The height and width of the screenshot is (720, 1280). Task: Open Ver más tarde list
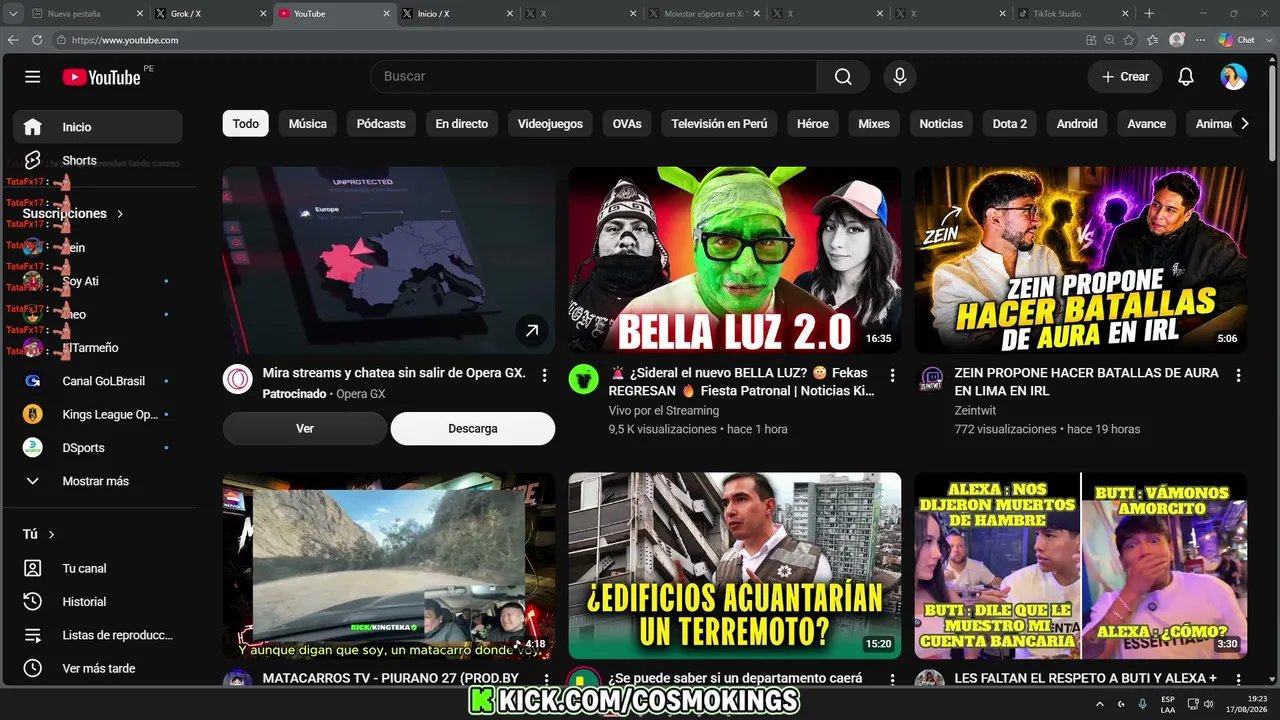98,668
